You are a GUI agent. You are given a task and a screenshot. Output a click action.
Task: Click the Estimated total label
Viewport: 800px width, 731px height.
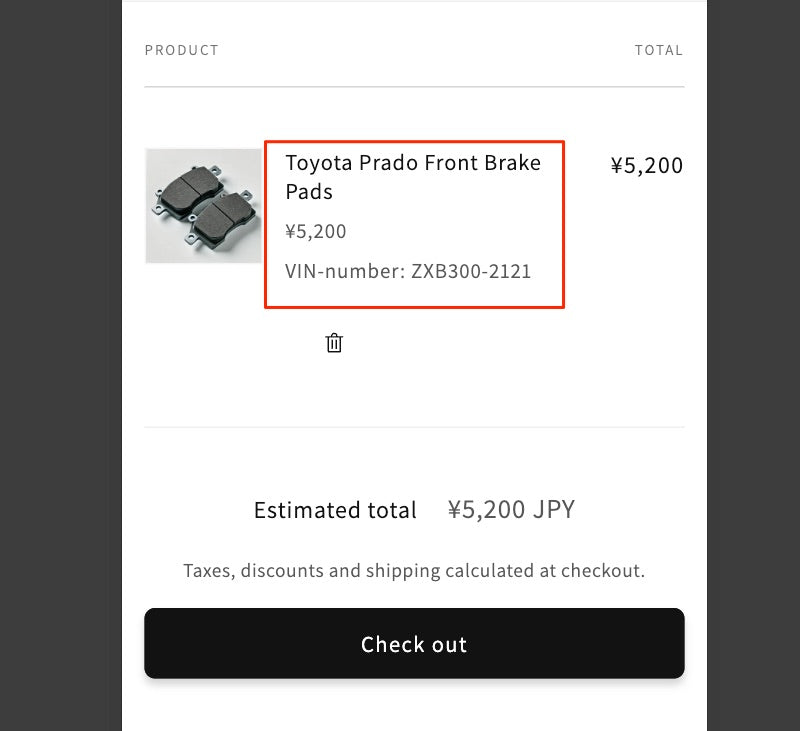[334, 510]
